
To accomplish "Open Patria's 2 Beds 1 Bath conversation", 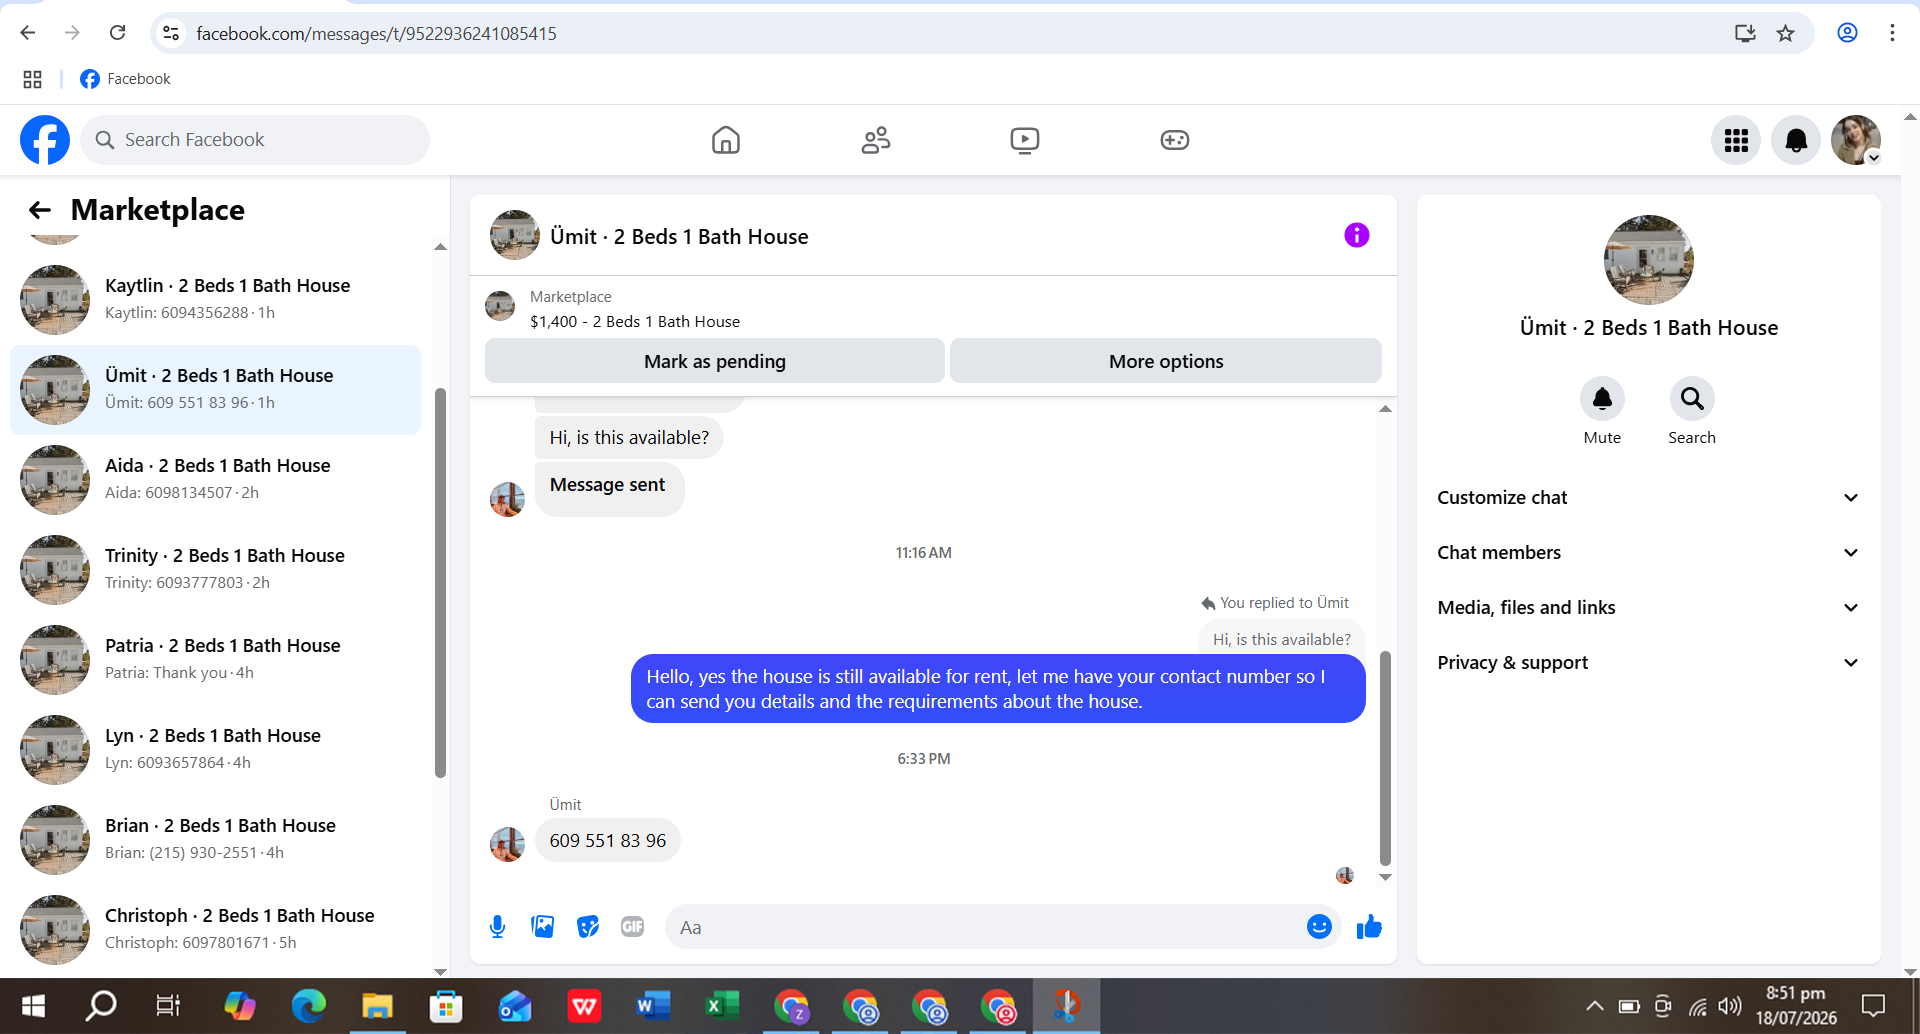I will pos(215,660).
